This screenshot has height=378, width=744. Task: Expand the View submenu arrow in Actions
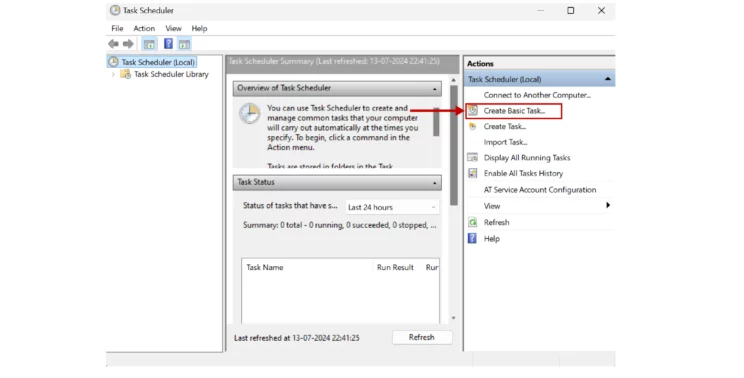click(608, 205)
